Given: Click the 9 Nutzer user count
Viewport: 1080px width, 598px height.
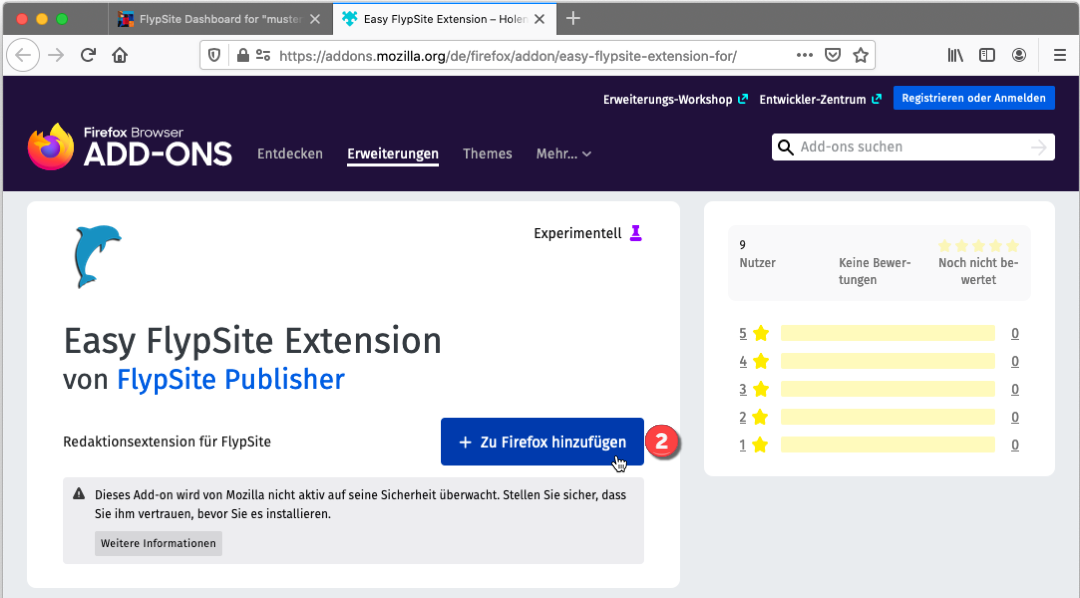Looking at the screenshot, I should click(757, 254).
